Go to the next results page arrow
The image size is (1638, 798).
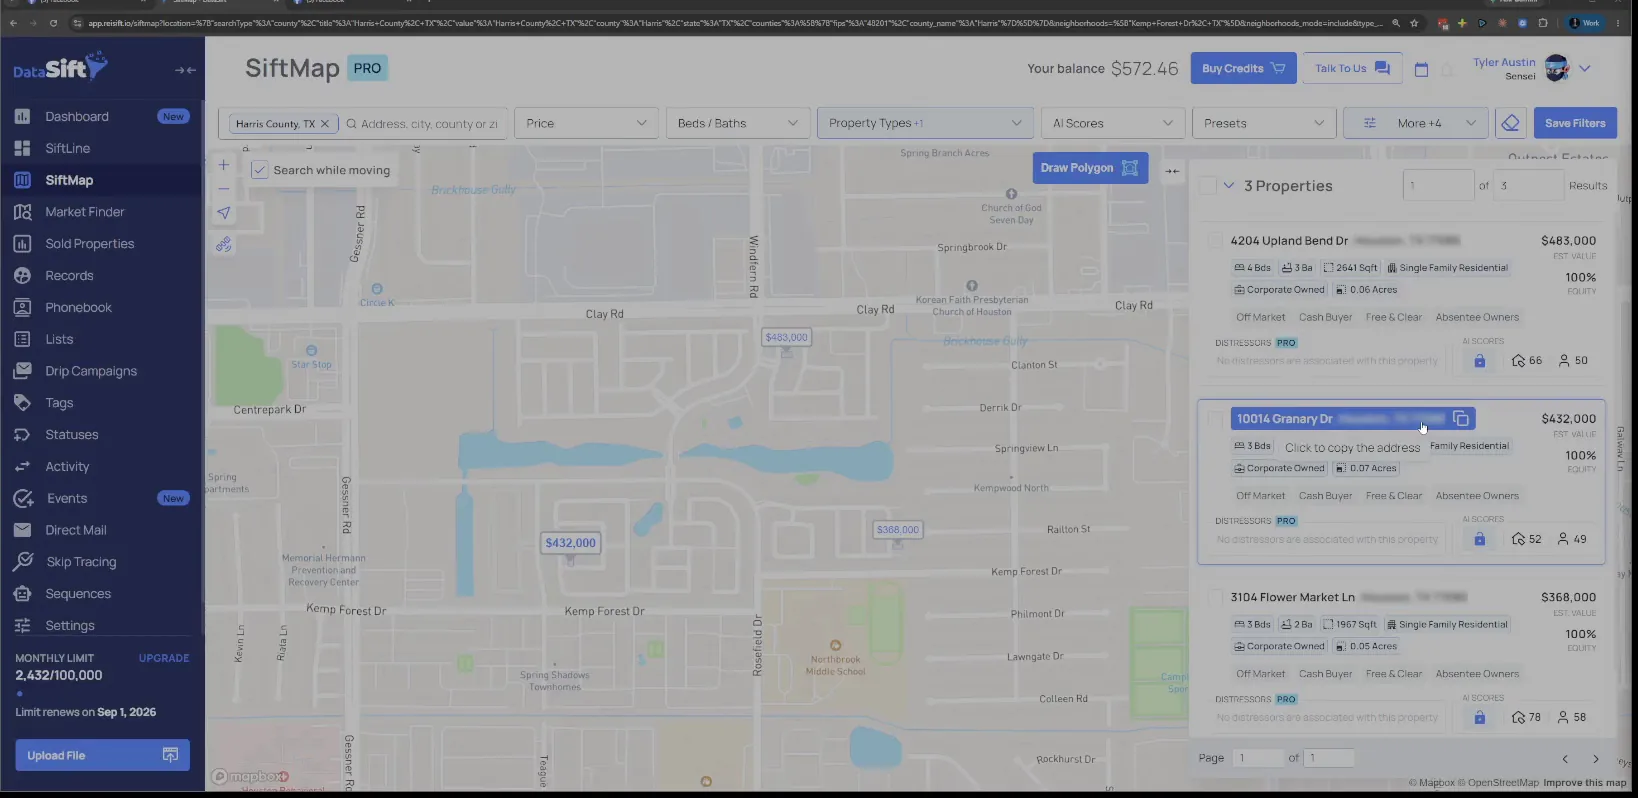(x=1596, y=759)
